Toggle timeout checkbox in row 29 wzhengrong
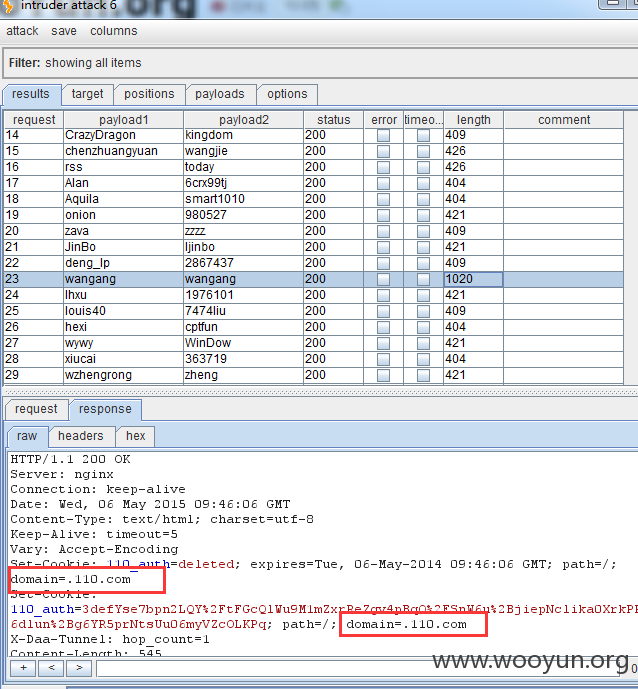Image resolution: width=638 pixels, height=689 pixels. (424, 375)
